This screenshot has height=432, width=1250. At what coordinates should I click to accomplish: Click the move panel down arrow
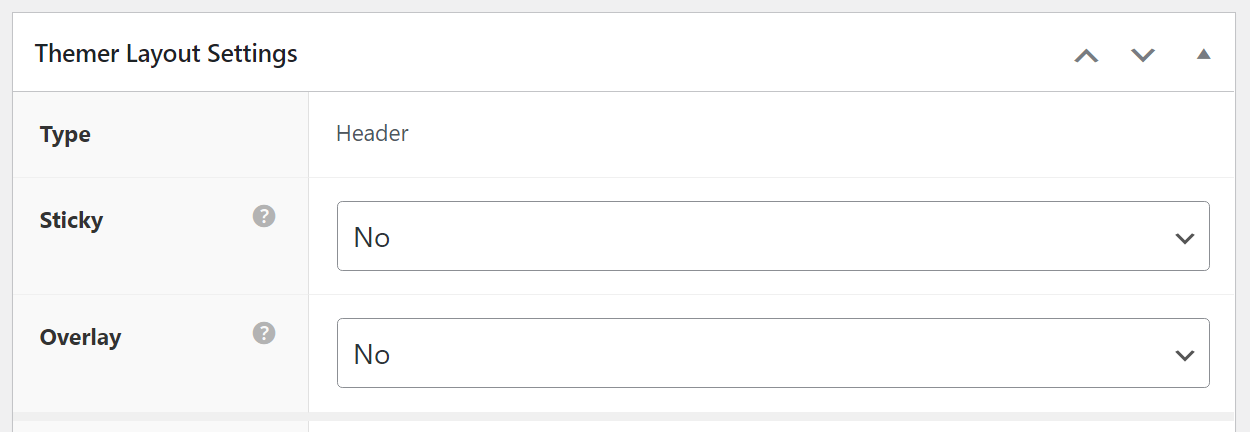pos(1143,55)
